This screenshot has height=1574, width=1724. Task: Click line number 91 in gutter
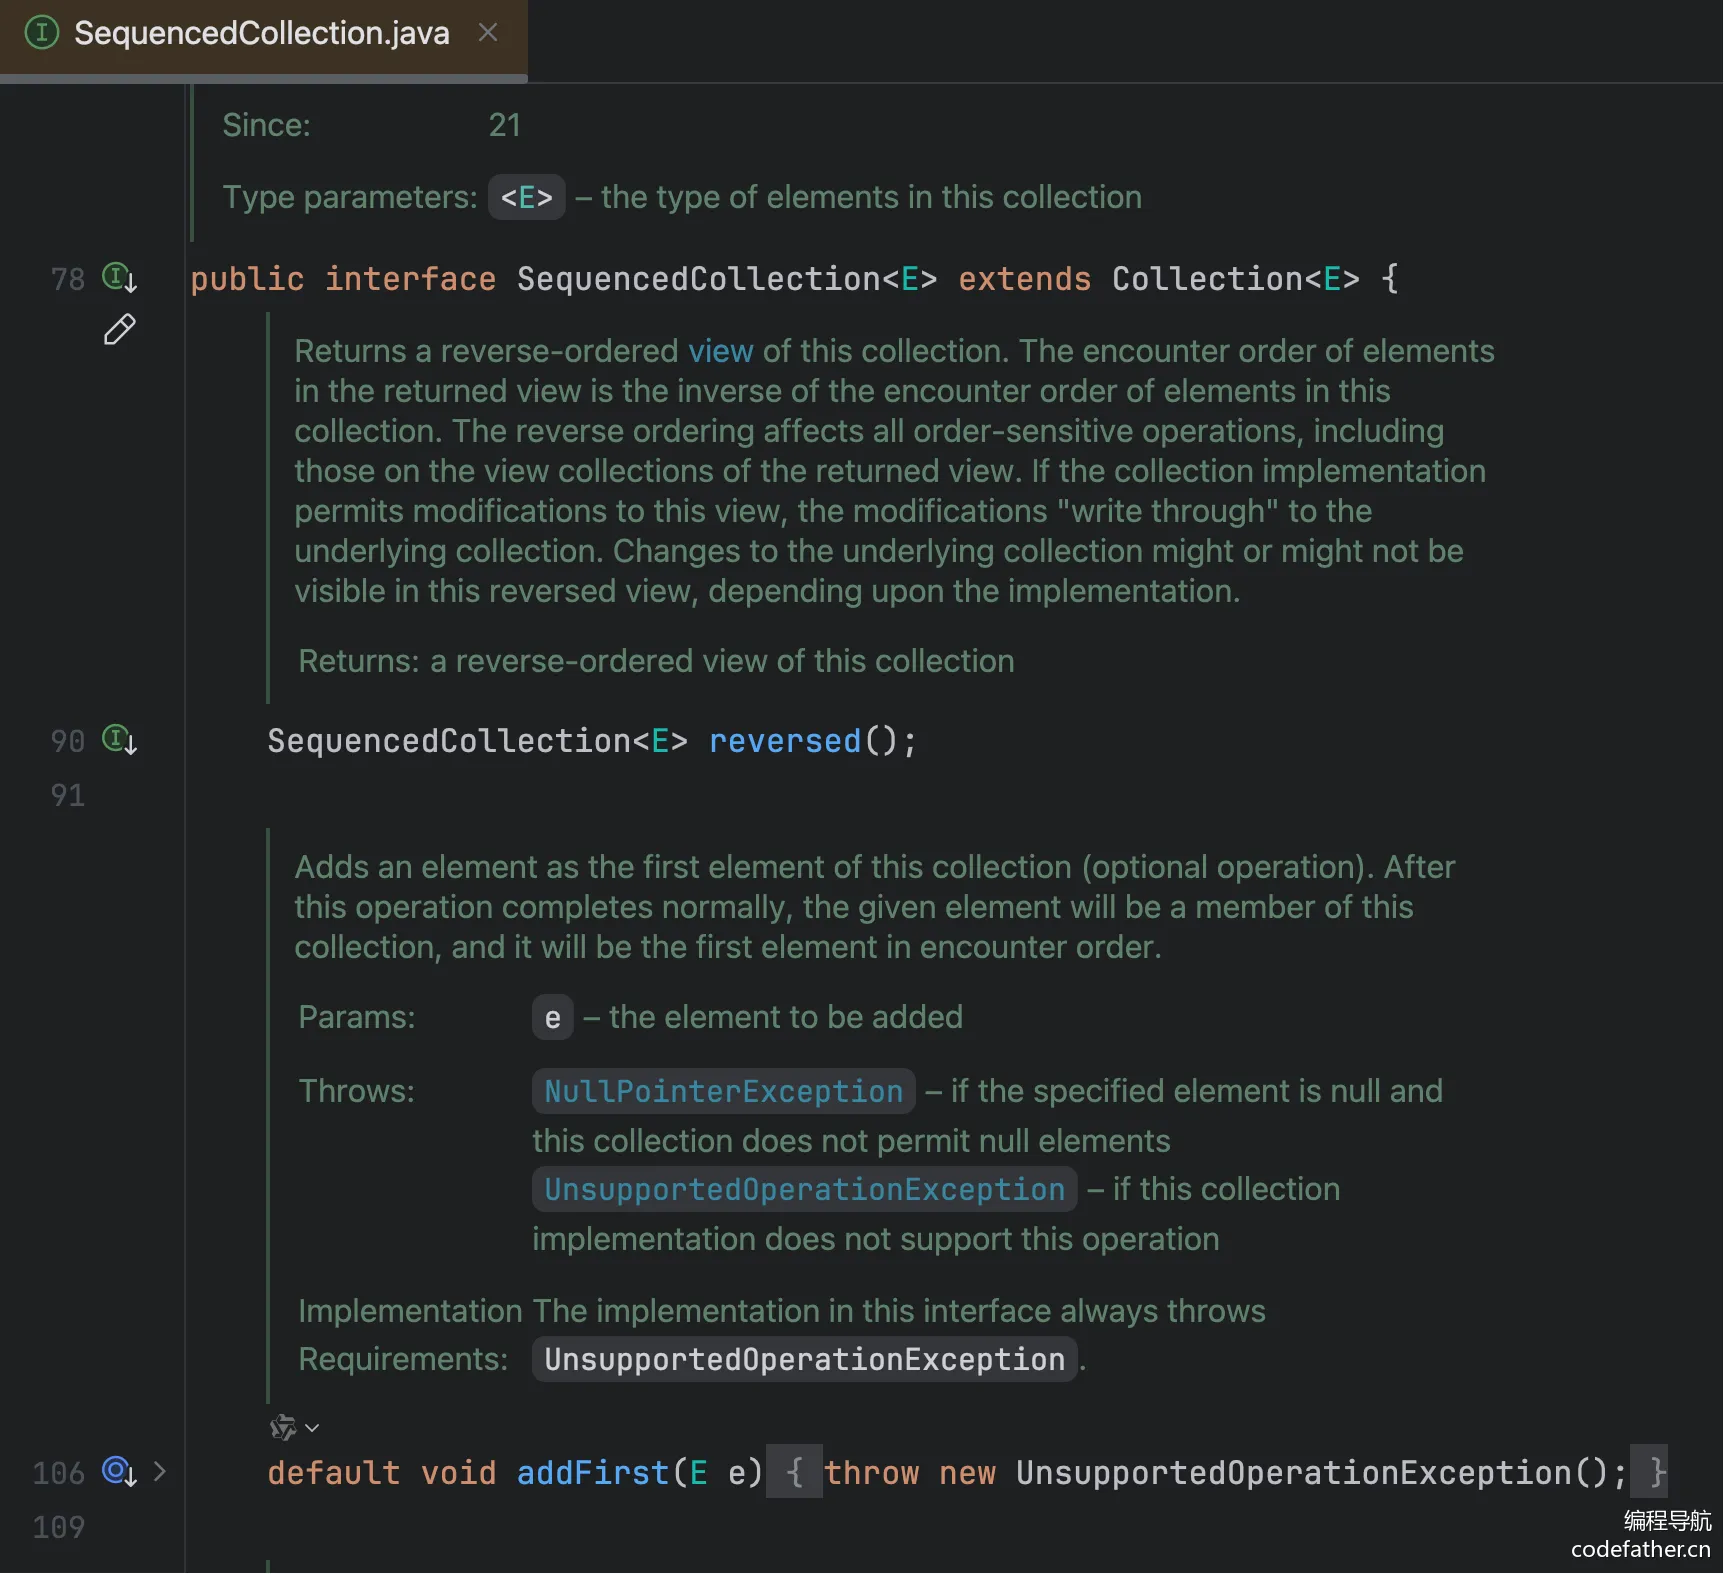[x=67, y=795]
